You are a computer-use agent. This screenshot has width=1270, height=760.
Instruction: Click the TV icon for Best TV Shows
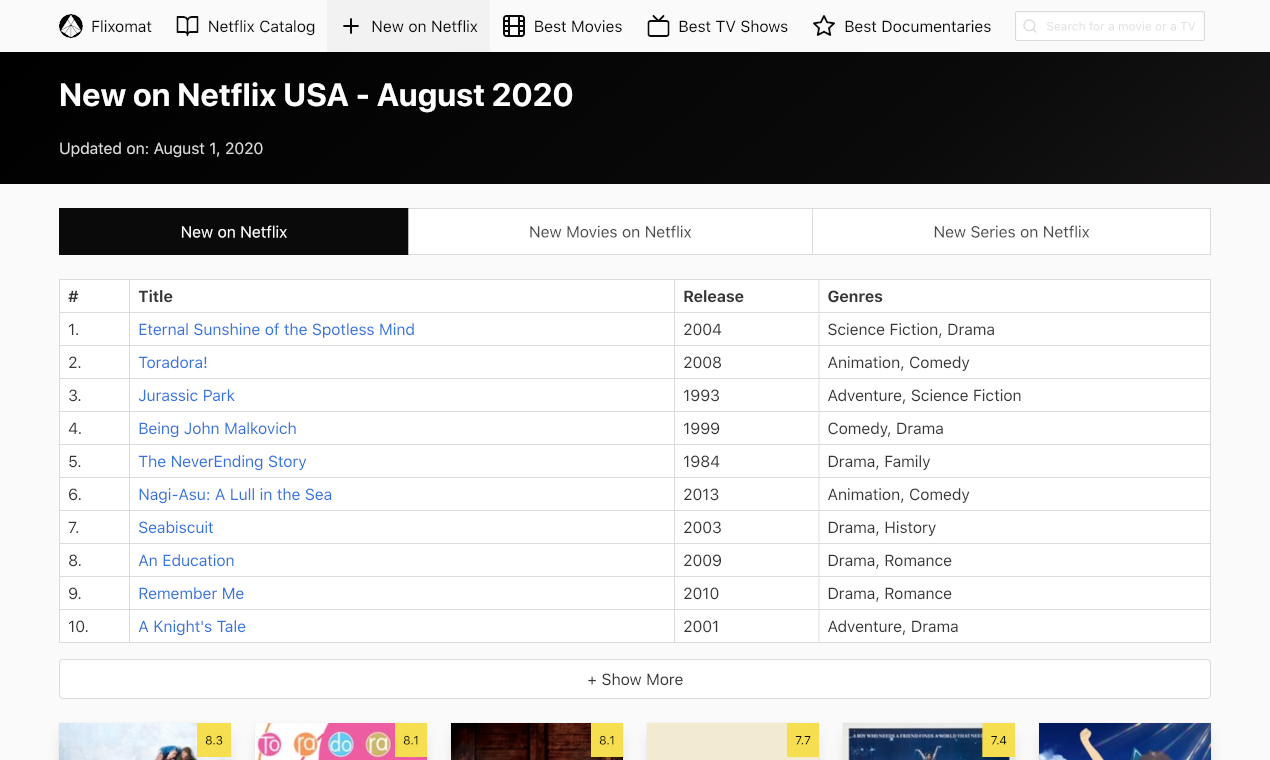(x=658, y=26)
